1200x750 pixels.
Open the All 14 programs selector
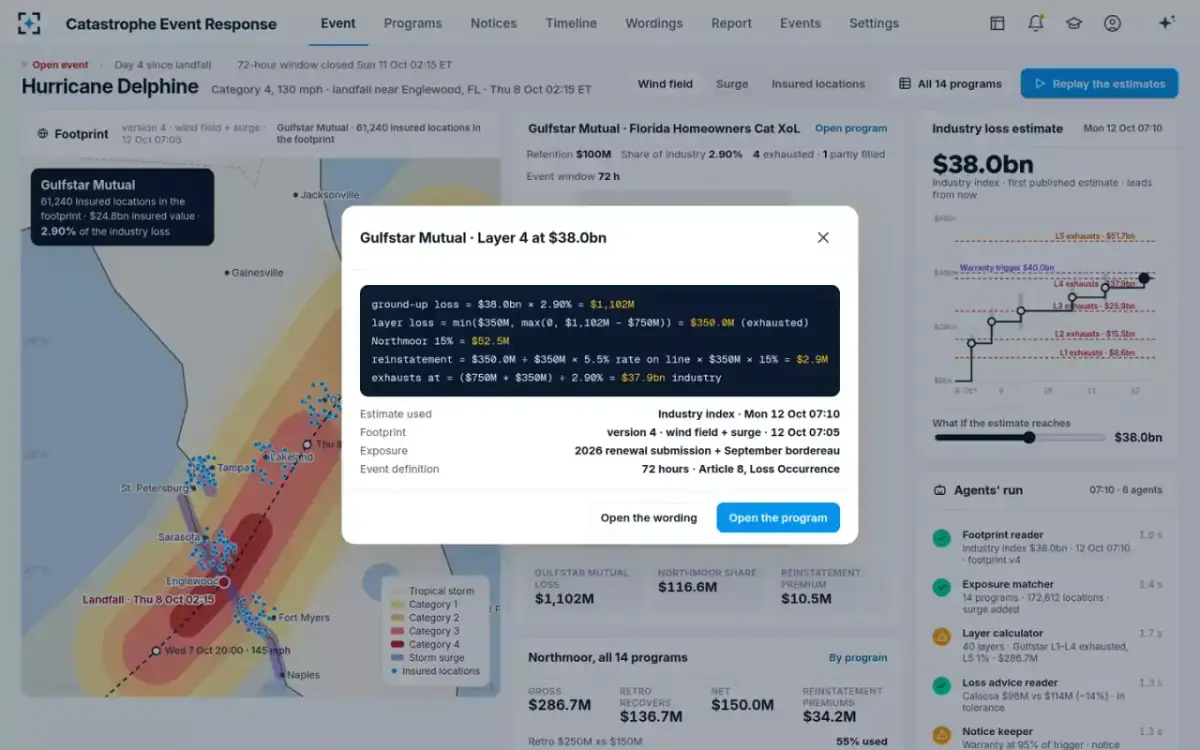point(950,84)
